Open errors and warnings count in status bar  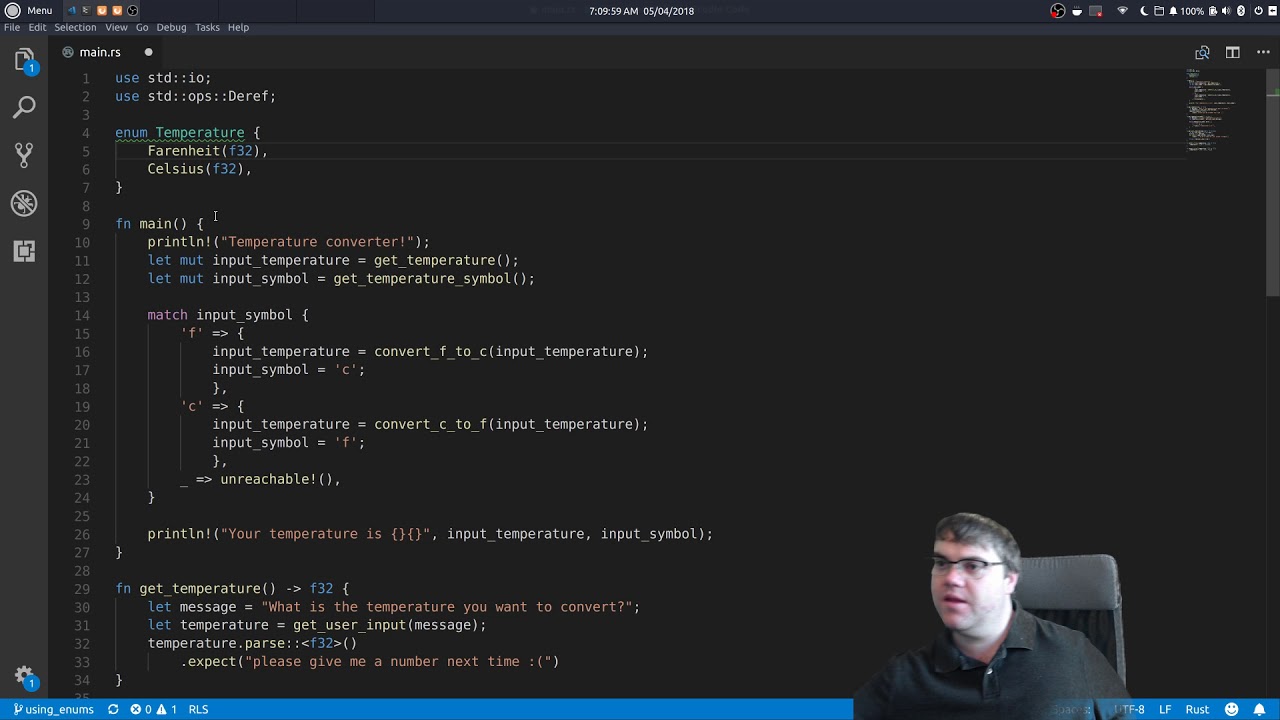pos(153,709)
